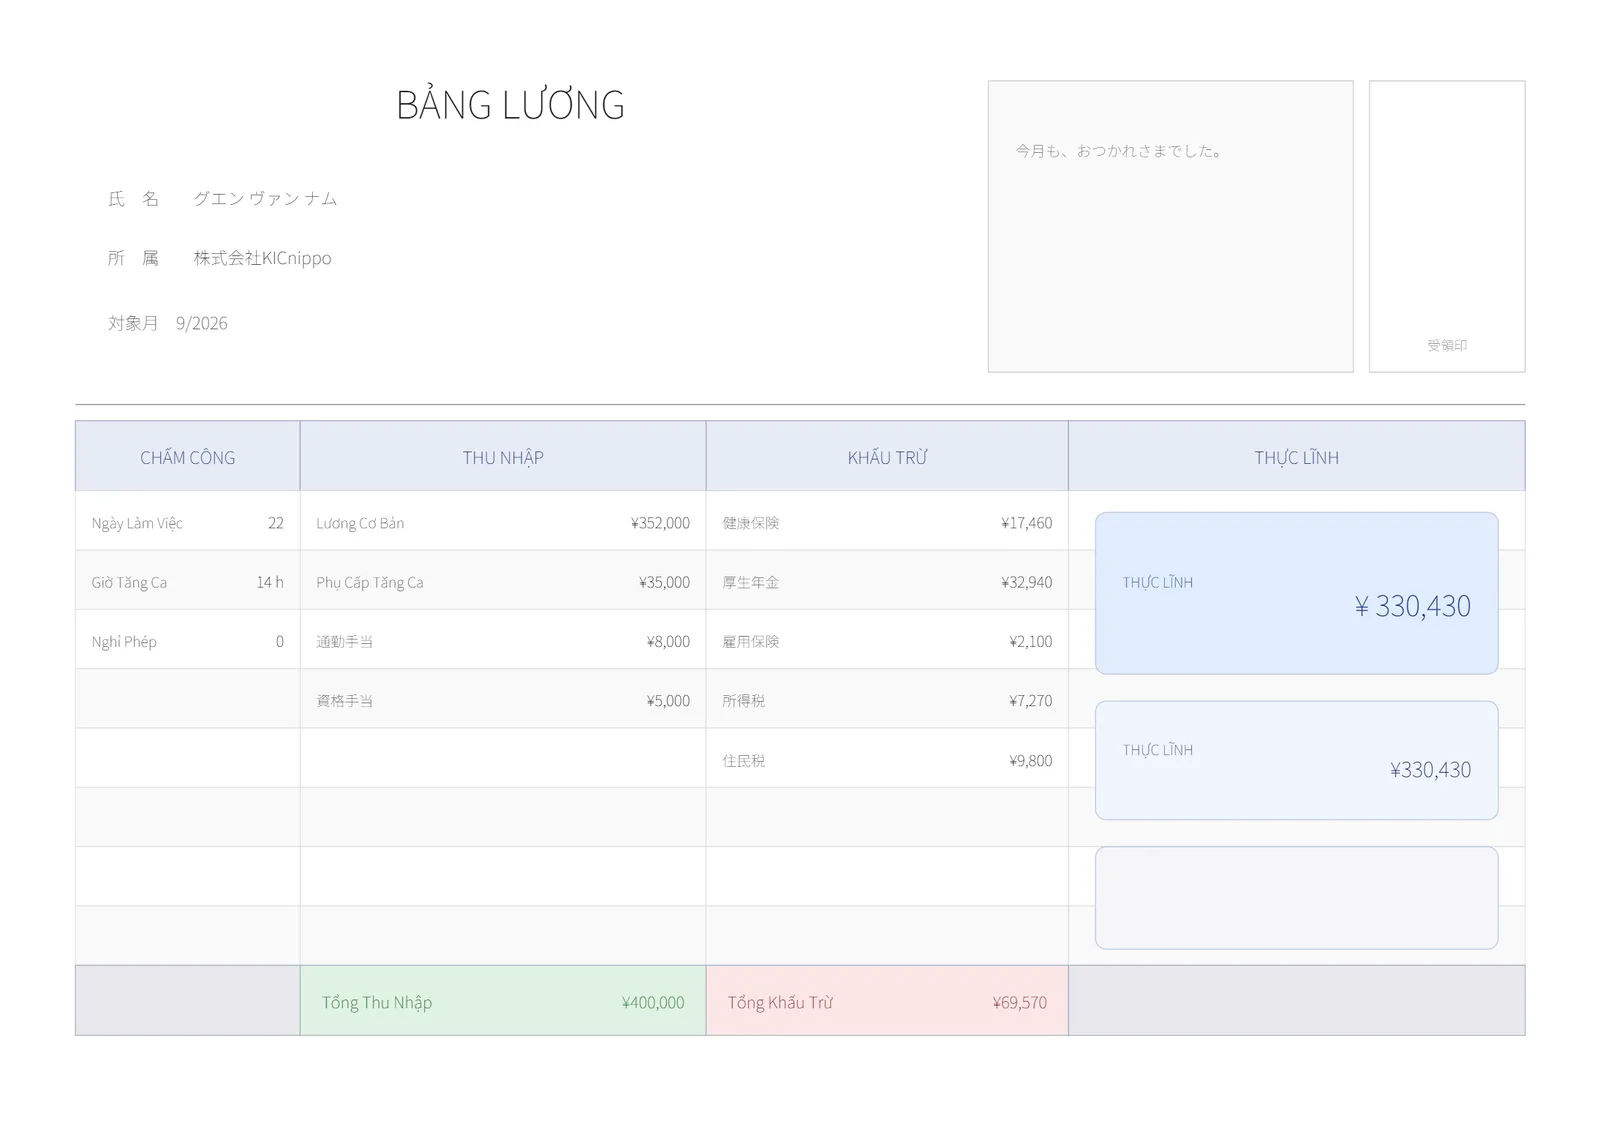Image resolution: width=1600 pixels, height=1132 pixels.
Task: Click the message 今月も、おつかれさまでした。
Action: coord(1119,151)
